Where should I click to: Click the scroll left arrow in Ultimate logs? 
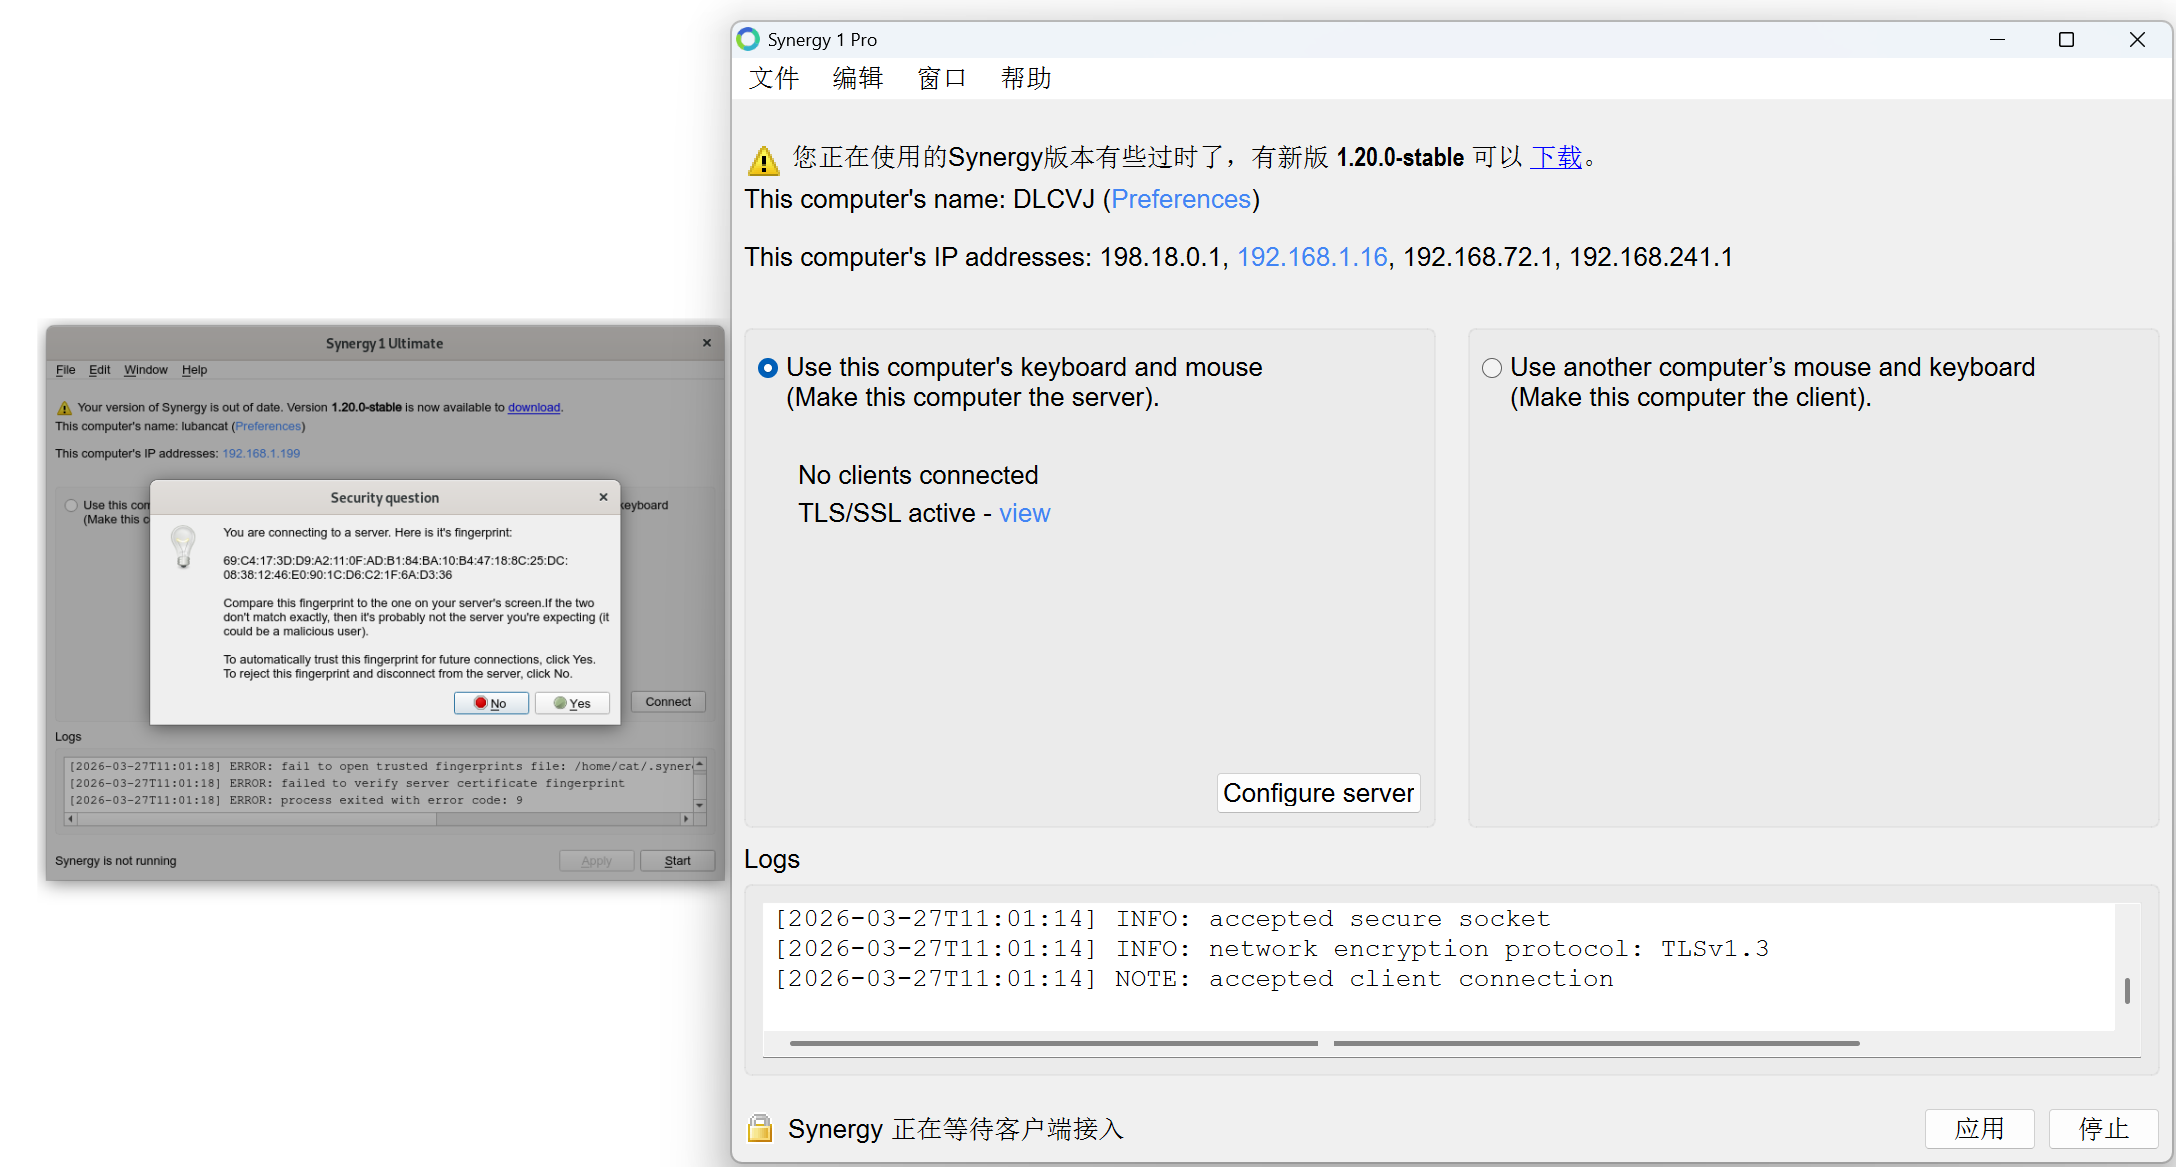70,819
